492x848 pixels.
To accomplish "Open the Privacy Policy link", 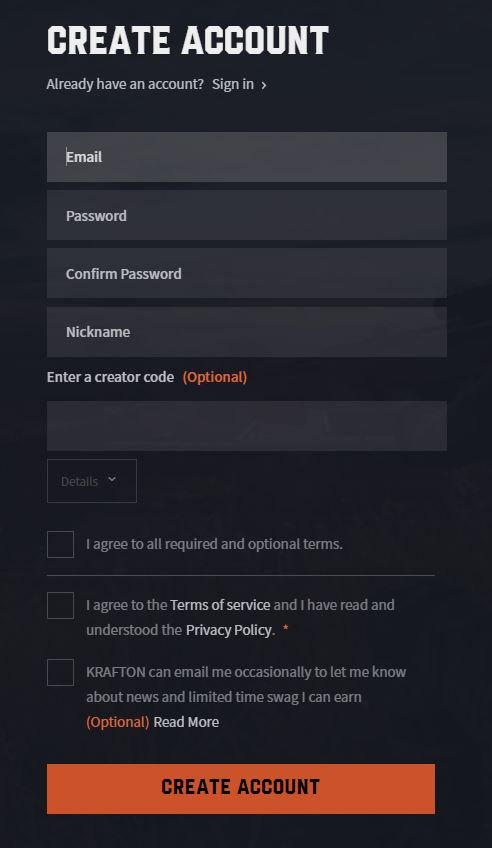I will click(x=229, y=630).
